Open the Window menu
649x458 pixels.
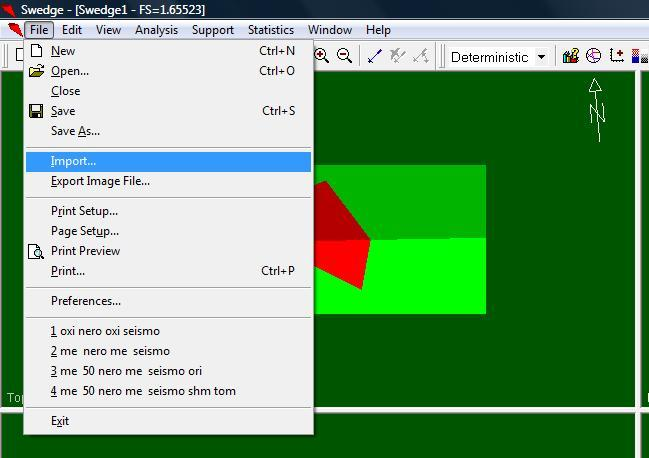(330, 30)
